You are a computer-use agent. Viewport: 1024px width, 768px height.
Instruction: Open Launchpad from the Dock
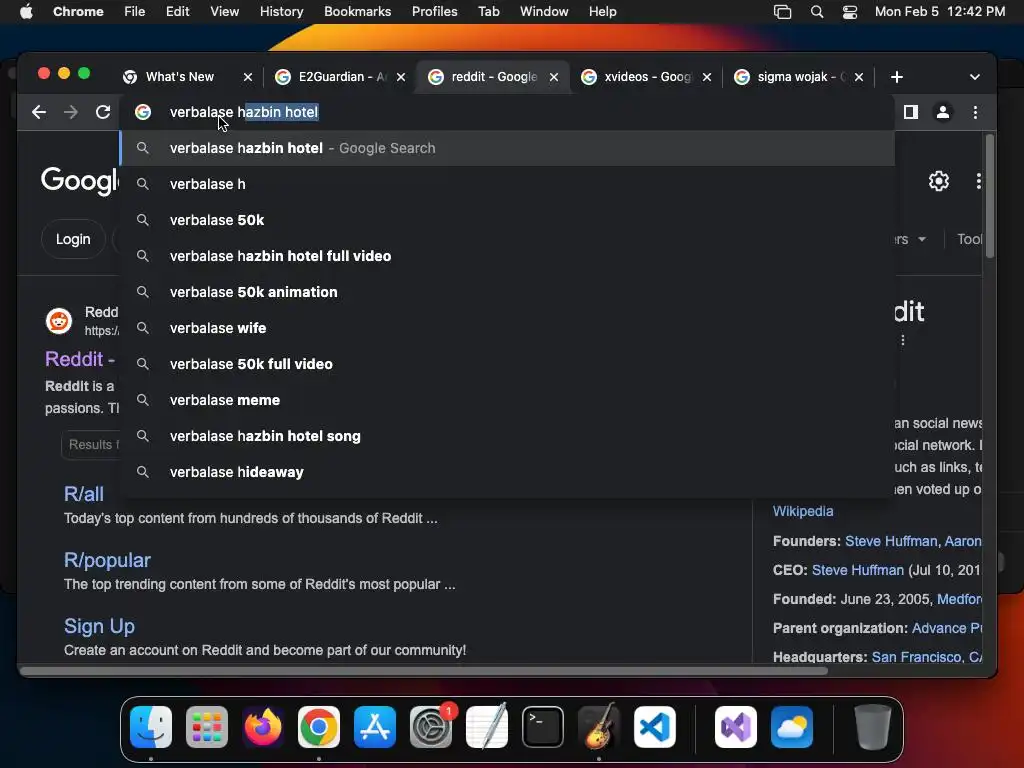click(x=207, y=727)
